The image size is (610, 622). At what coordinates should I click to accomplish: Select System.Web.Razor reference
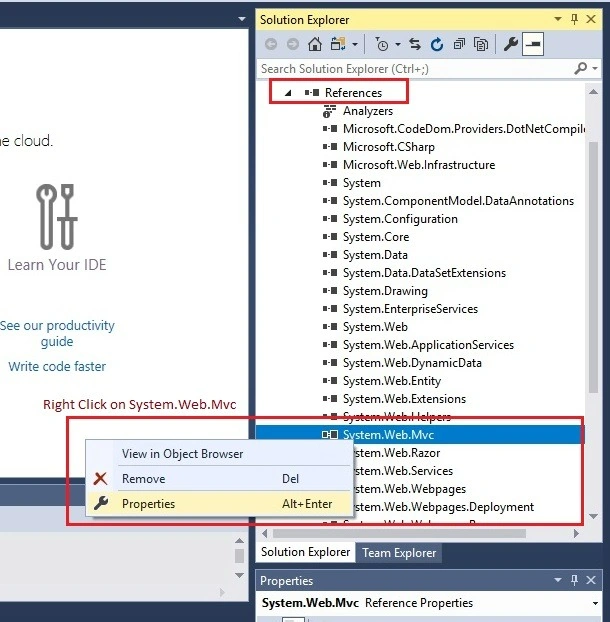coord(397,453)
